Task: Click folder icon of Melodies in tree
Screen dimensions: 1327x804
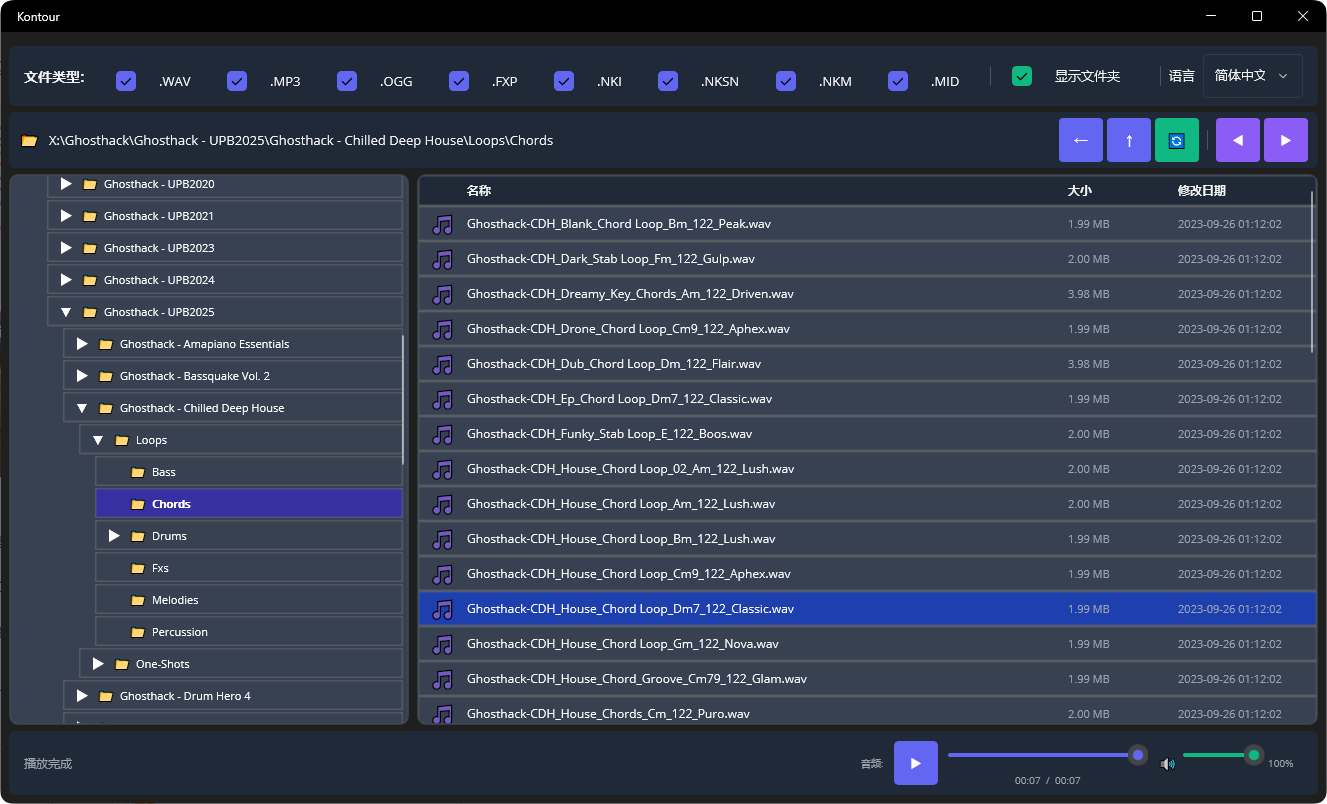Action: click(138, 600)
